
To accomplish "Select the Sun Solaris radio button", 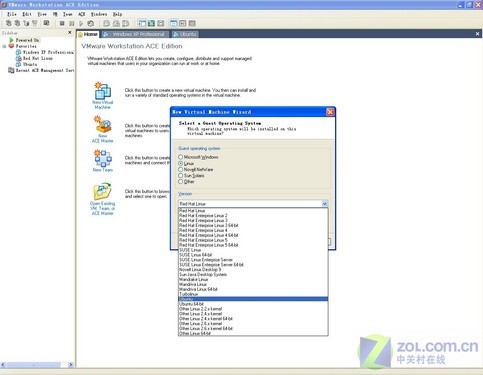I will click(180, 175).
